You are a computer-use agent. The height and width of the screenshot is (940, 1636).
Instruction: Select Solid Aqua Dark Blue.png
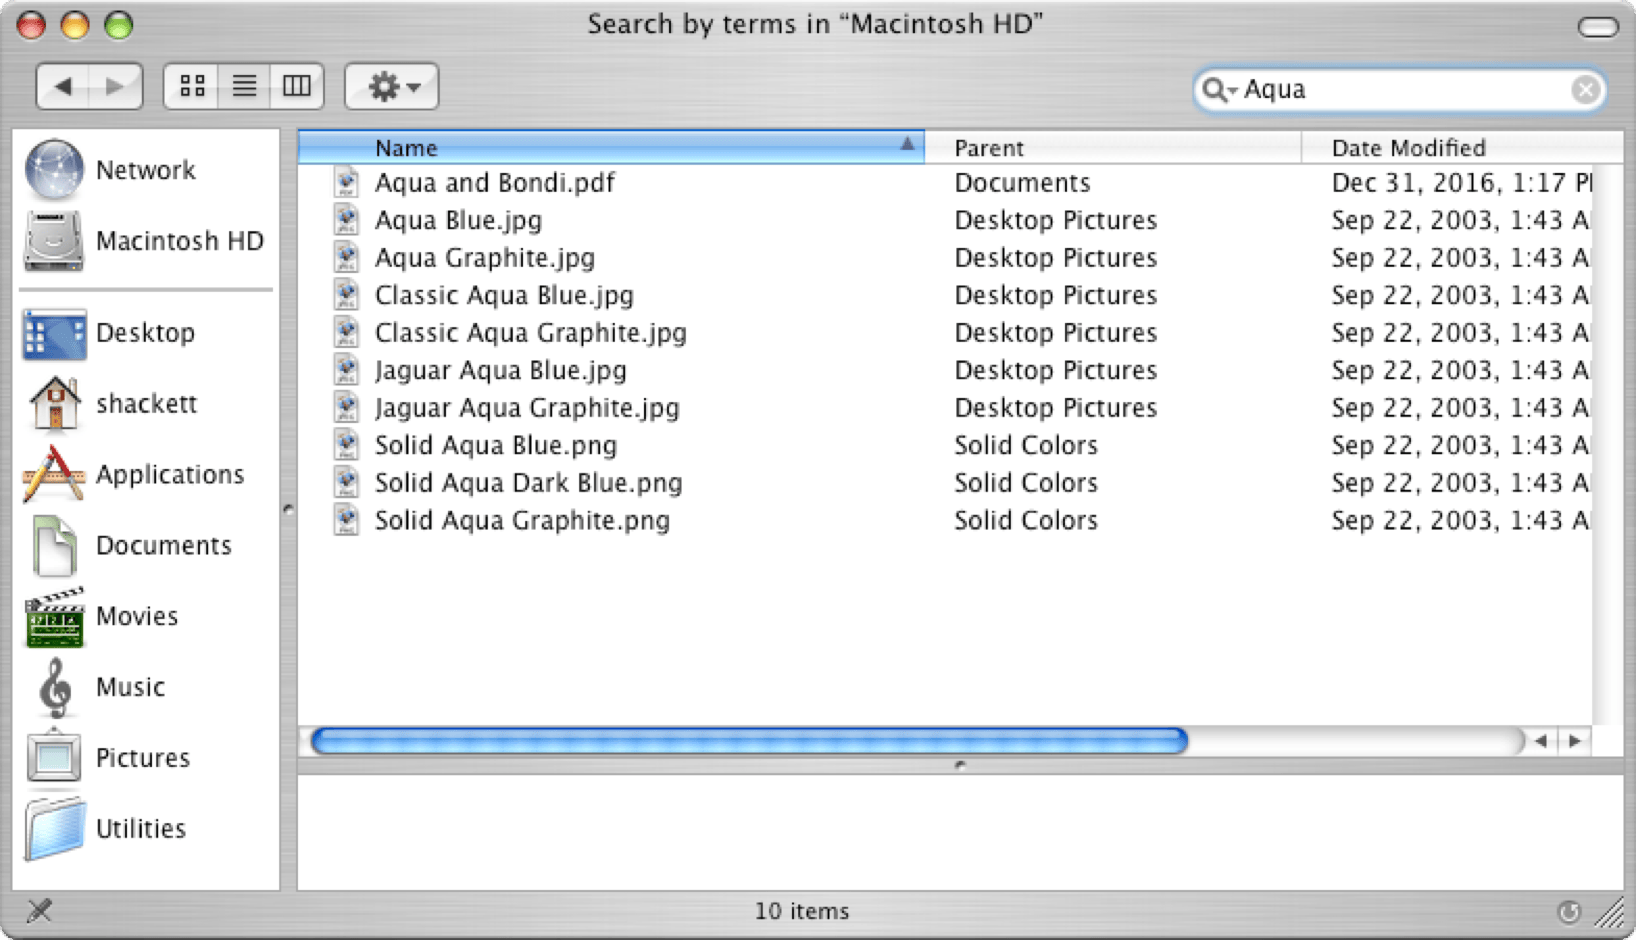(x=528, y=483)
